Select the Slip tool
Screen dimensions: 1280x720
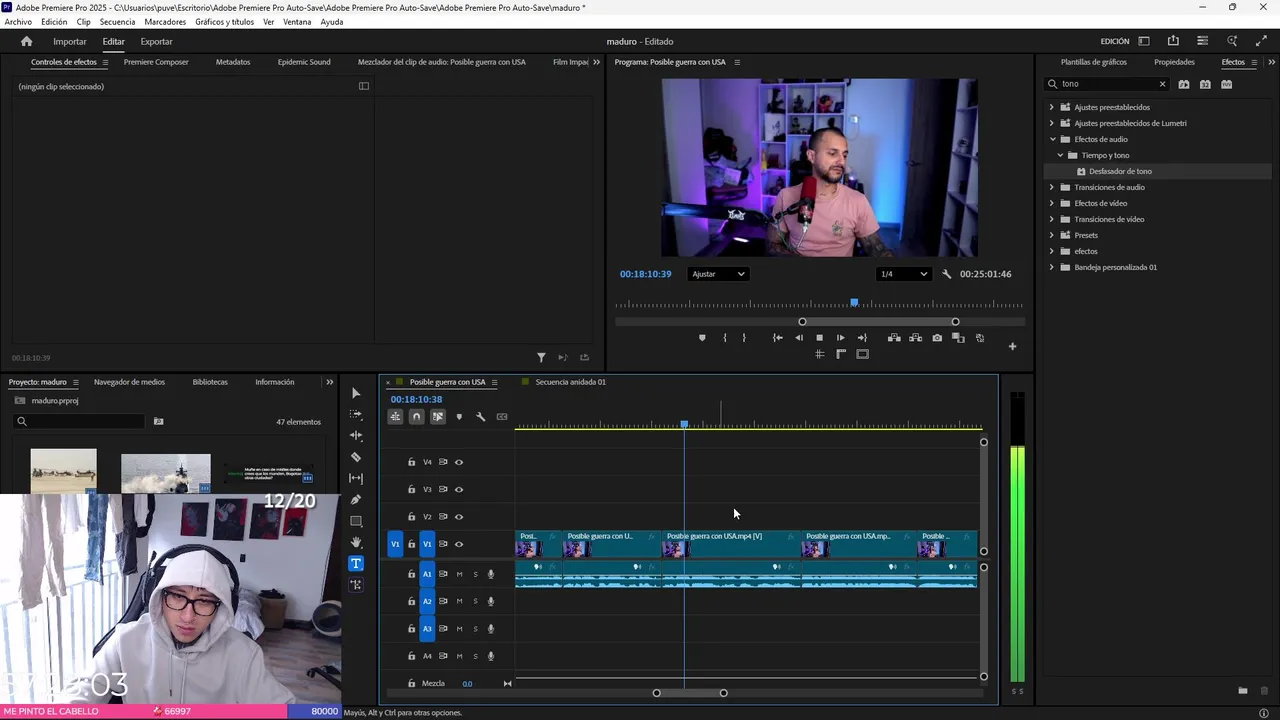point(356,478)
